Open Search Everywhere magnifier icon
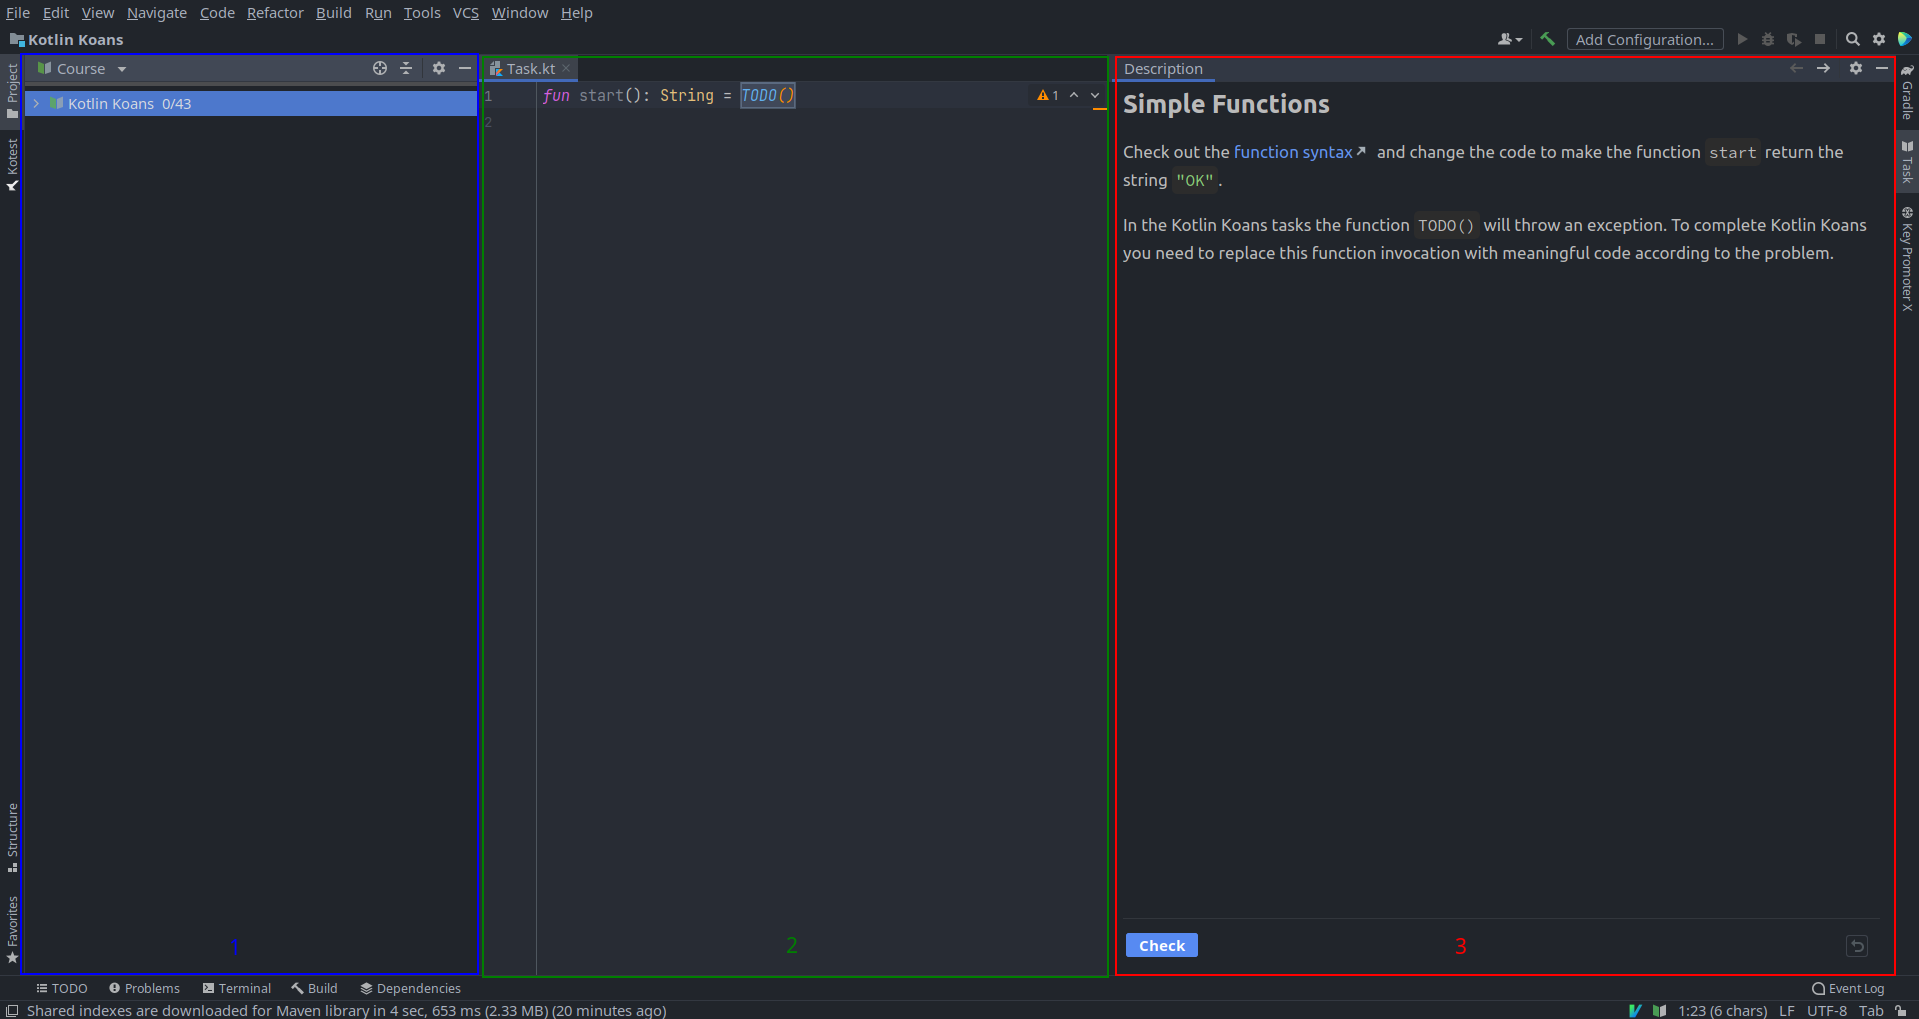 point(1852,39)
